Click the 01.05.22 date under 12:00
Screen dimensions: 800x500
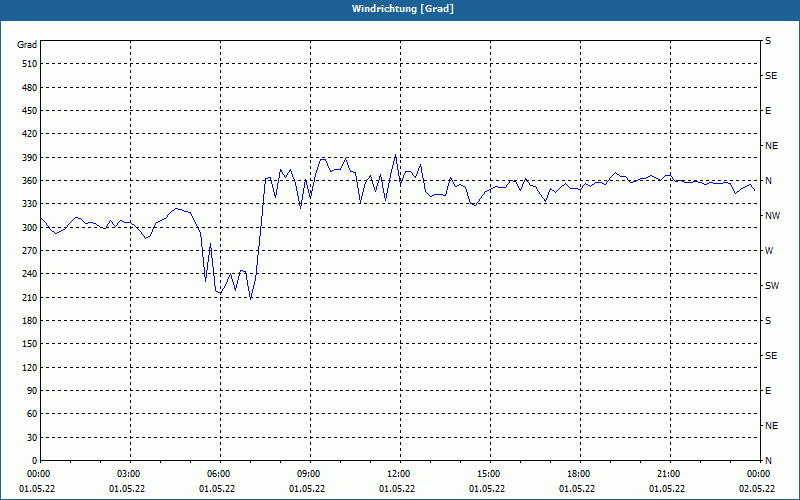397,489
